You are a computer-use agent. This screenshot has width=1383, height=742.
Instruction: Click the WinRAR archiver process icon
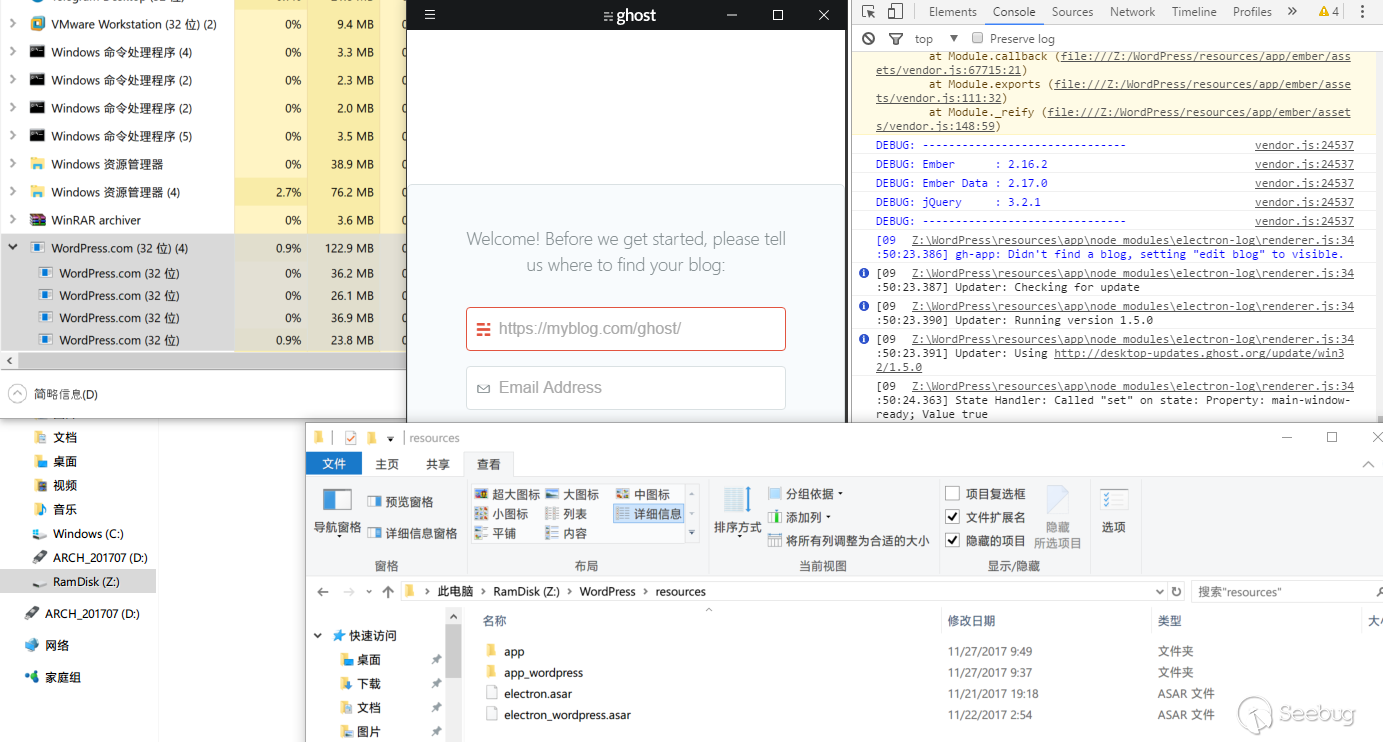point(37,220)
